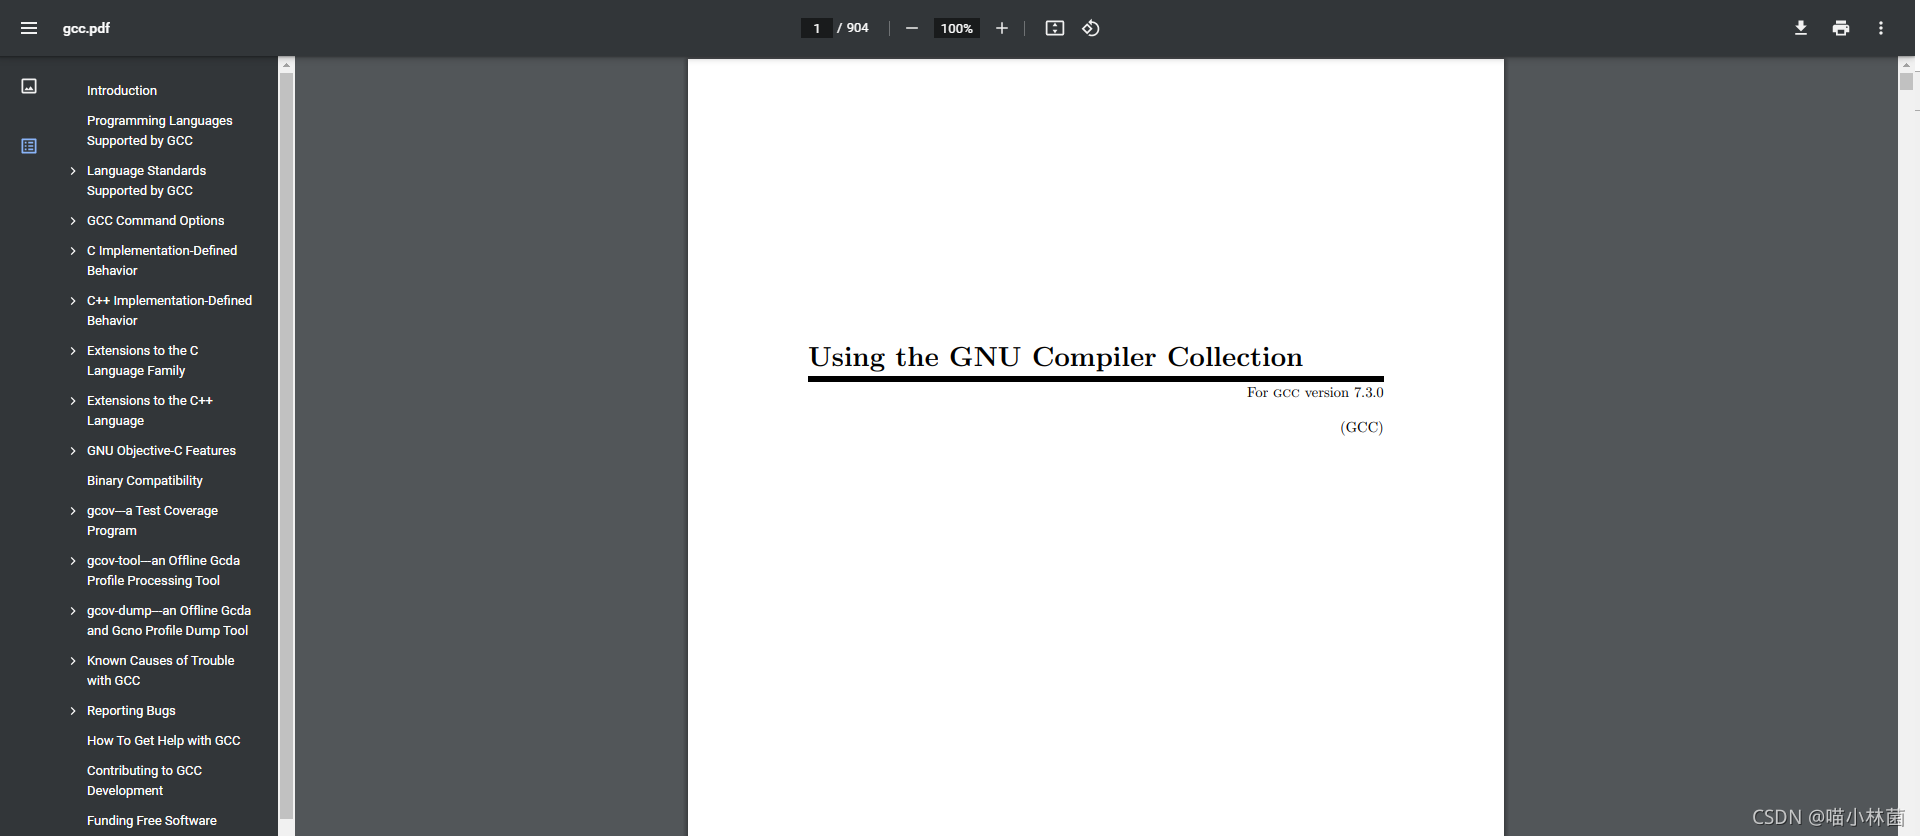Download the gcc.pdf file
Viewport: 1920px width, 836px height.
(x=1801, y=28)
